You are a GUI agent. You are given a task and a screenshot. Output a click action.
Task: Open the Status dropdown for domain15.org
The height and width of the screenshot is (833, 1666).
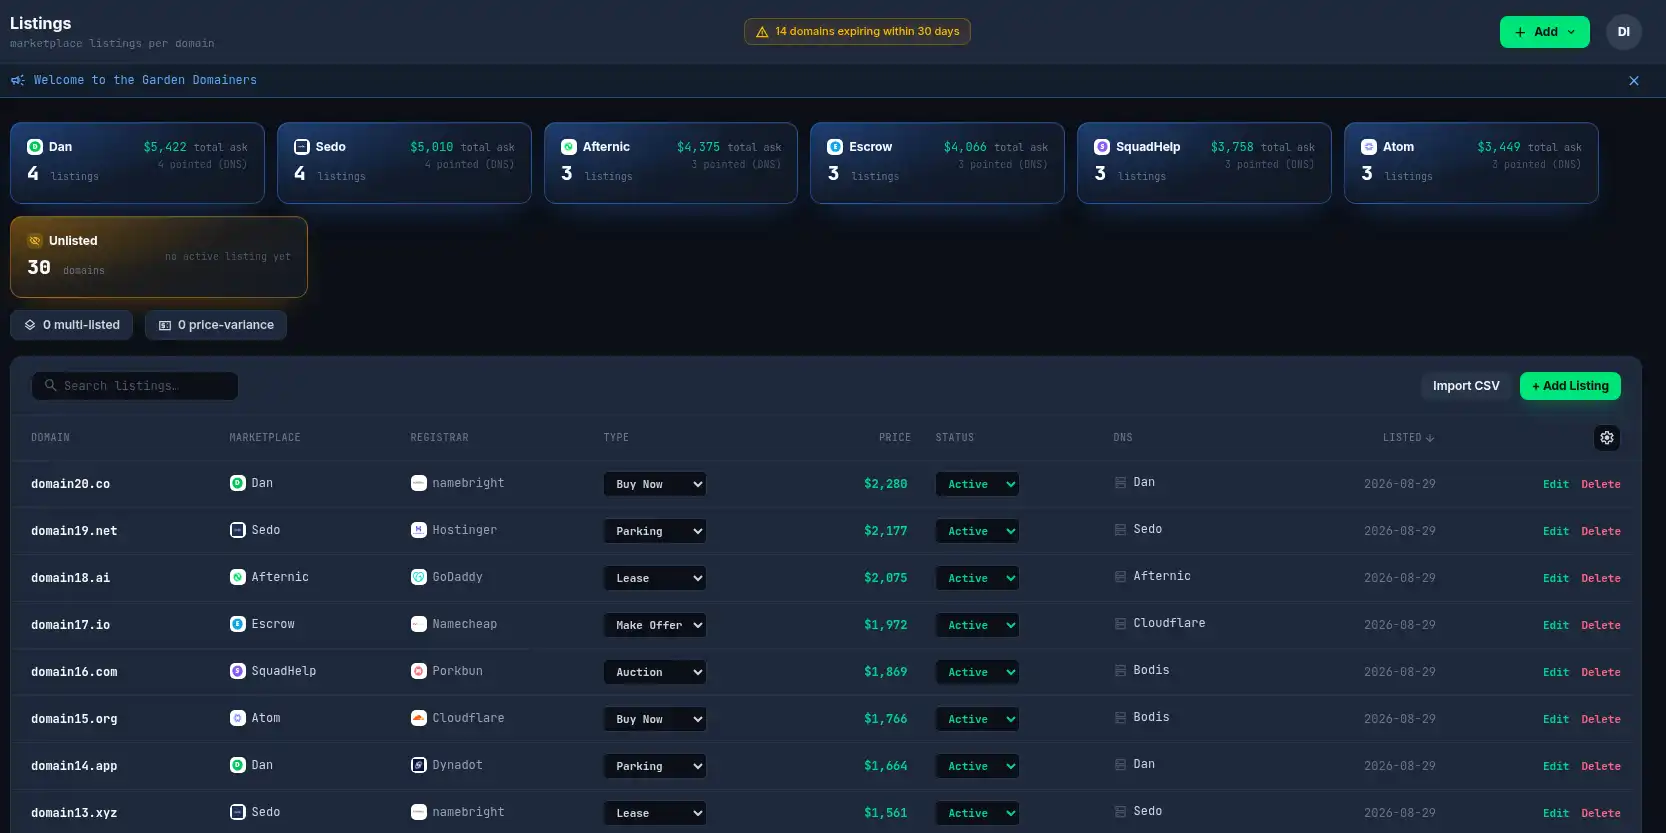(978, 719)
